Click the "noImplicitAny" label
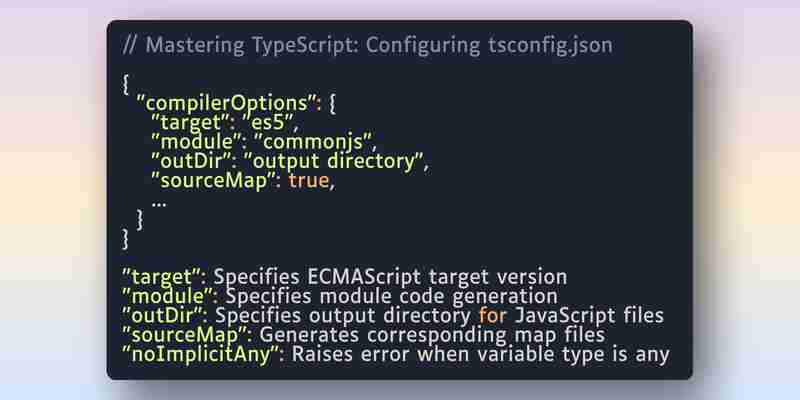Viewport: 800px width, 400px height. (x=203, y=355)
